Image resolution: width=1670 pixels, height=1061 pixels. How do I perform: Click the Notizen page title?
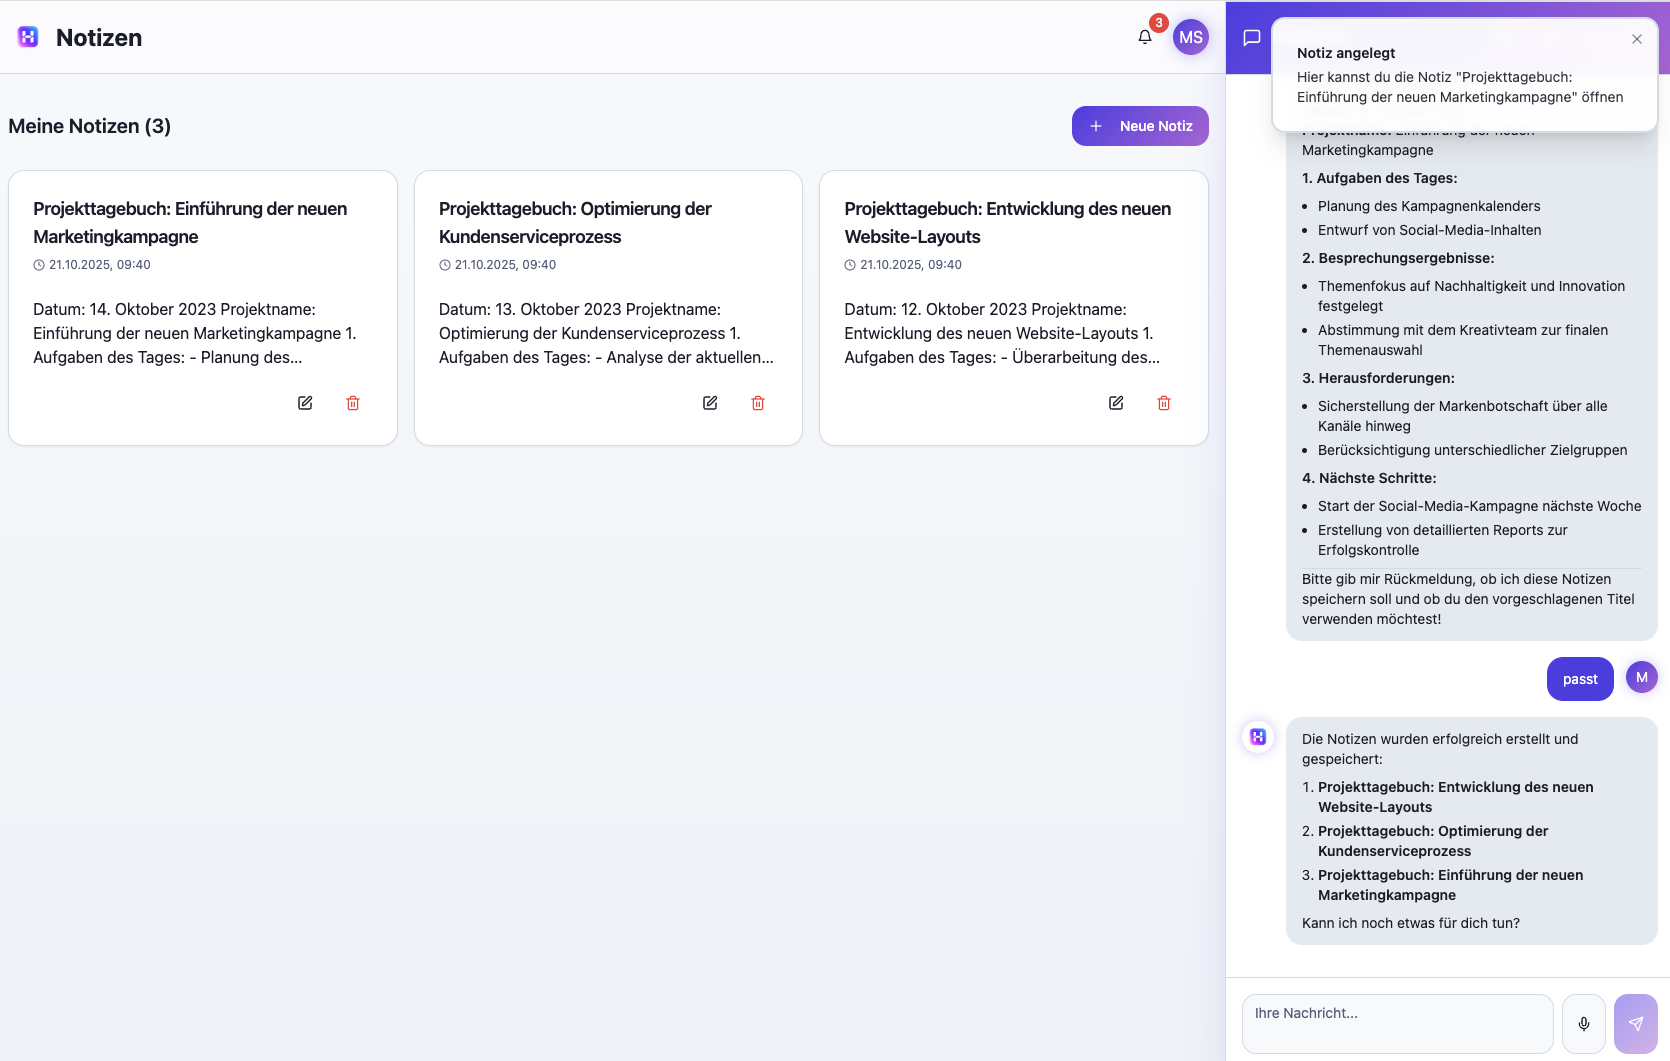tap(99, 37)
